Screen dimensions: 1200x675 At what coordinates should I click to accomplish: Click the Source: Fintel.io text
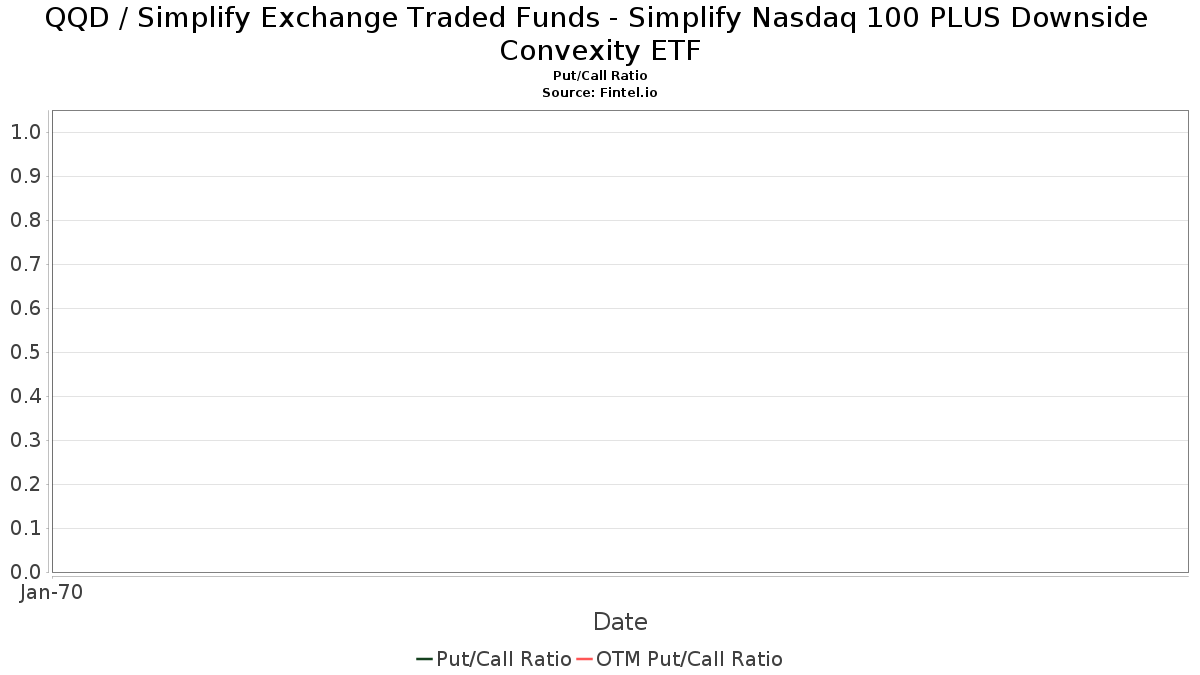click(600, 92)
